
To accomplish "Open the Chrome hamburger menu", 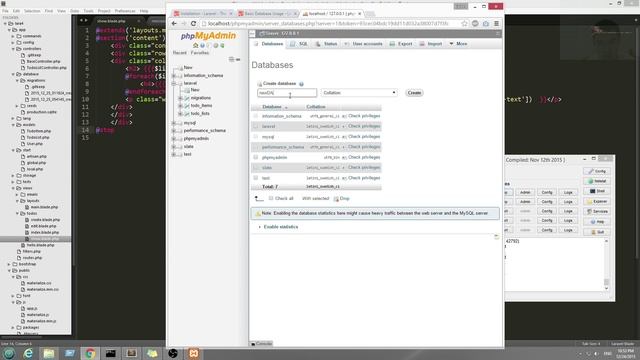I will (x=496, y=24).
